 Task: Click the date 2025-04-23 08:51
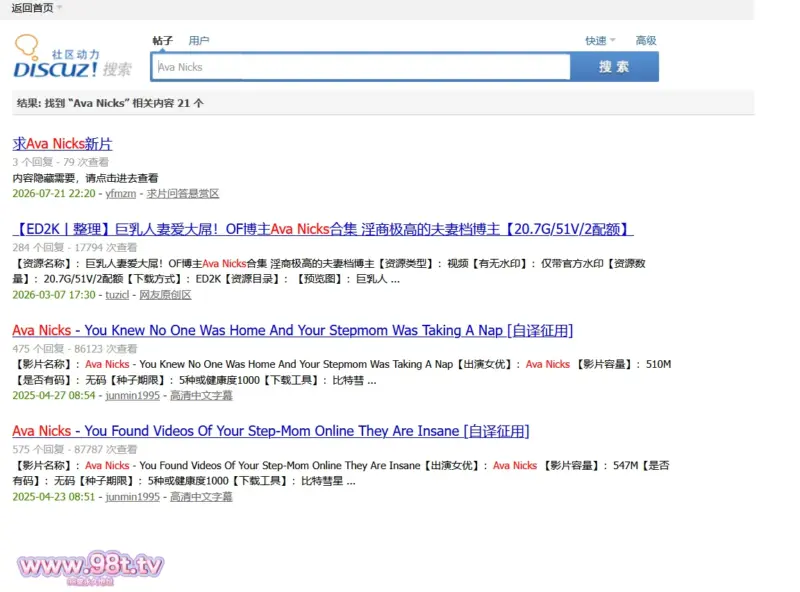point(54,497)
